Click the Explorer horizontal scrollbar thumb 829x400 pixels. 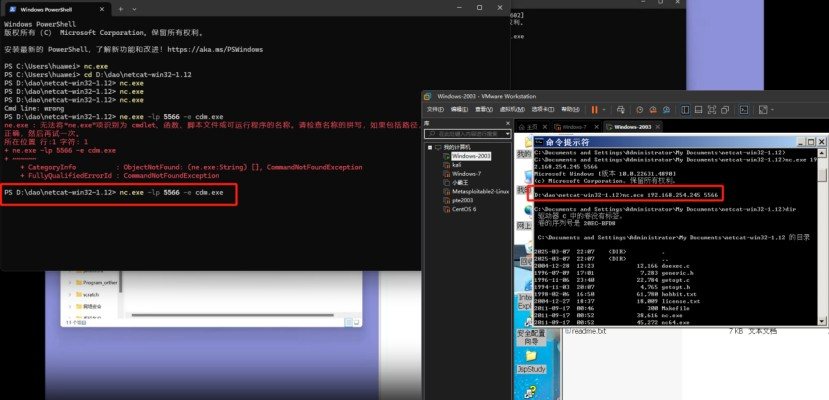pyautogui.click(x=233, y=315)
